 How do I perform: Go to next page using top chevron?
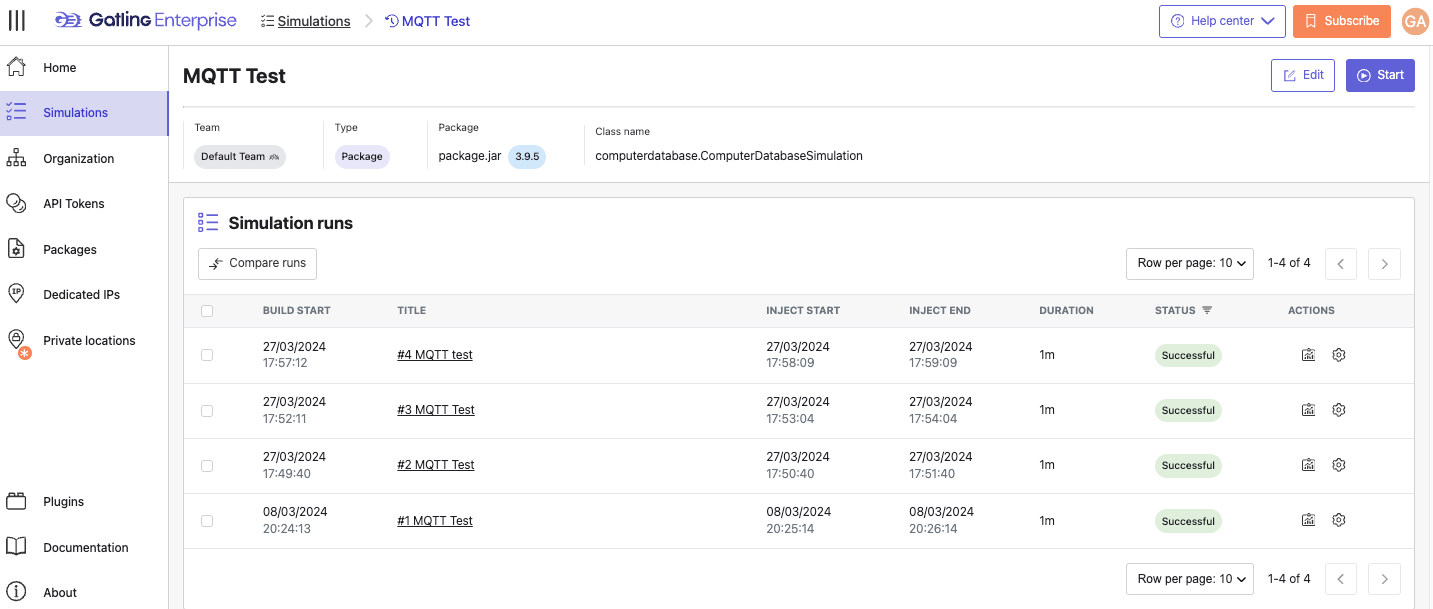[x=1384, y=264]
